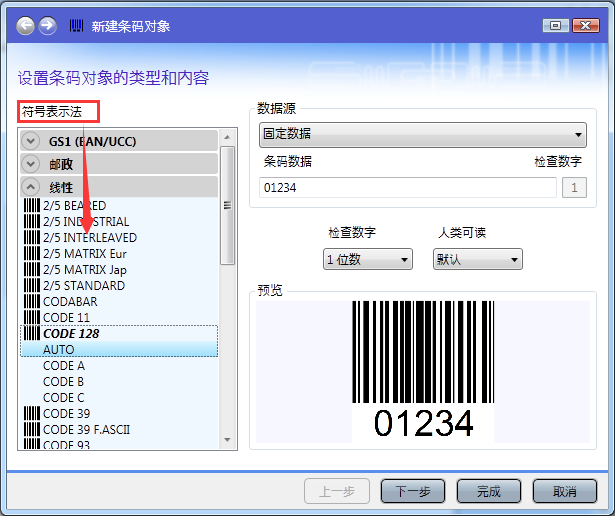615x516 pixels.
Task: Expand the GS1 (EAN/UCC) group
Action: (31, 141)
